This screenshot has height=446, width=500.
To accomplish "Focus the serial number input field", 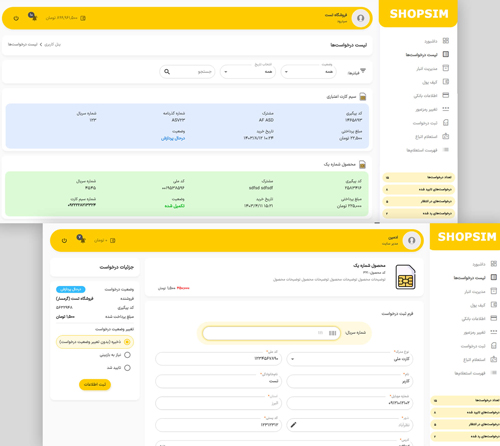I will (x=271, y=333).
